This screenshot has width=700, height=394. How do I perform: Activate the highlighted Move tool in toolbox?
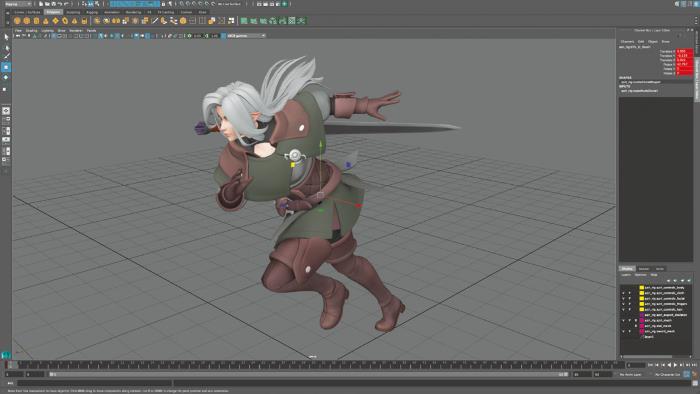[x=6, y=67]
